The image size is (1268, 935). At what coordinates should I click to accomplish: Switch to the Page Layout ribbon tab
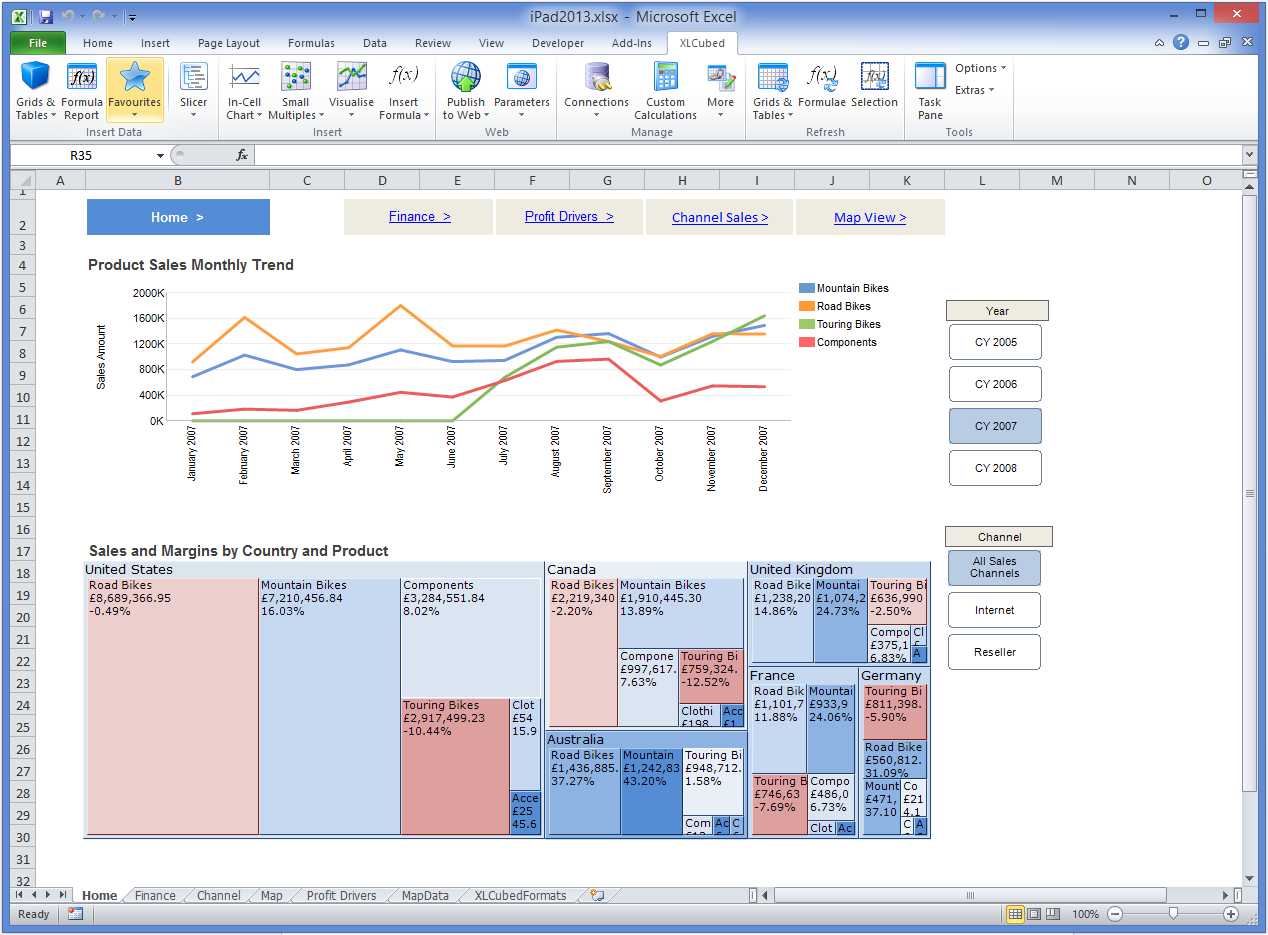[228, 43]
